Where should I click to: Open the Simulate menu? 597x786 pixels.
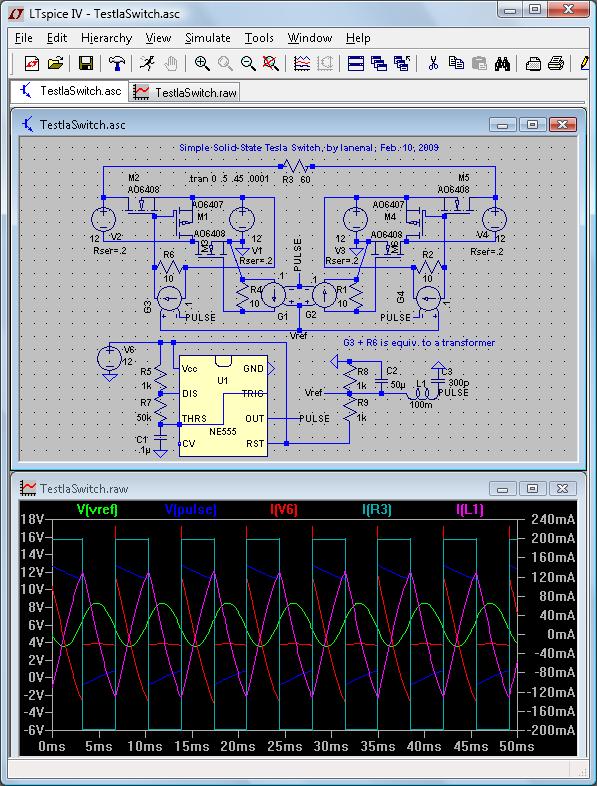point(208,38)
